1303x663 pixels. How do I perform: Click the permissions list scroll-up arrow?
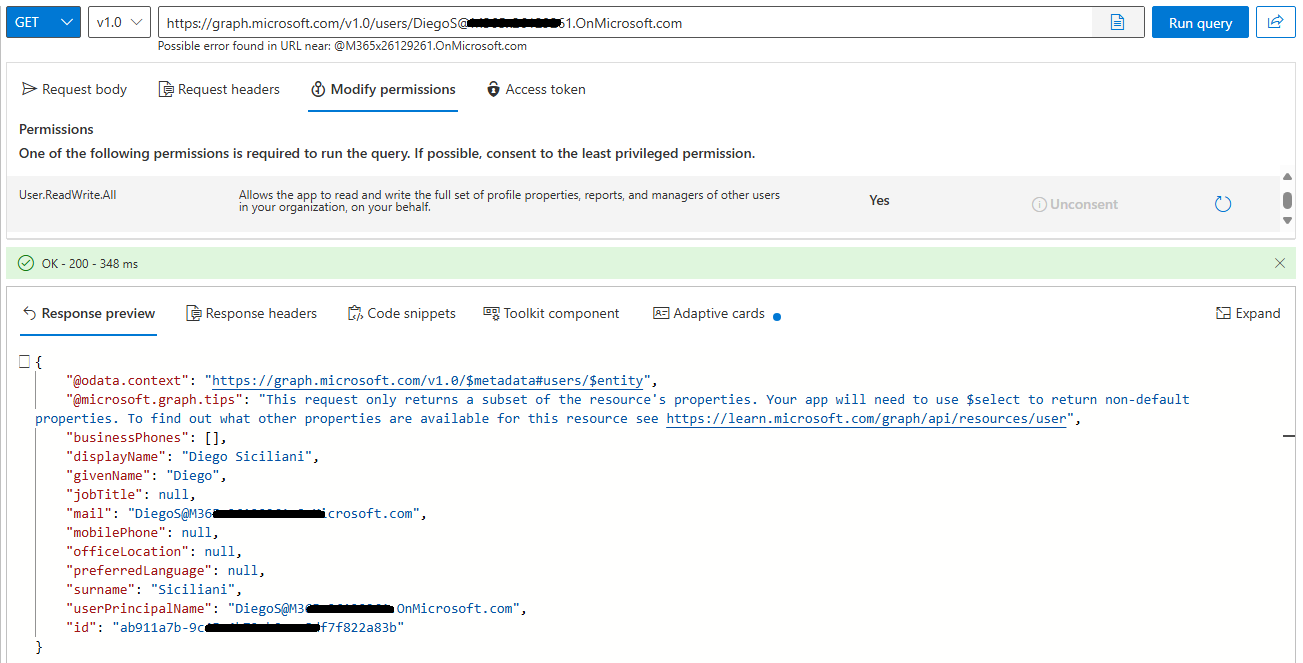(1288, 177)
